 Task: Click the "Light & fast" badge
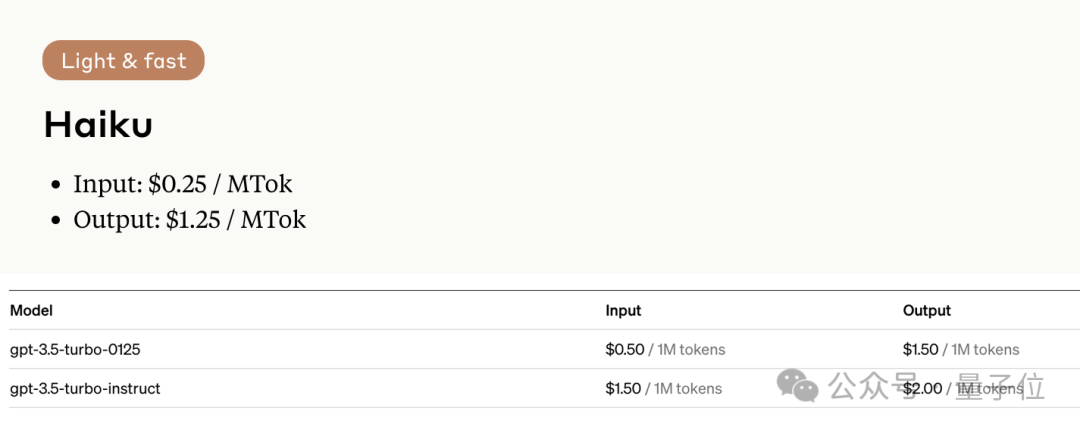(123, 61)
